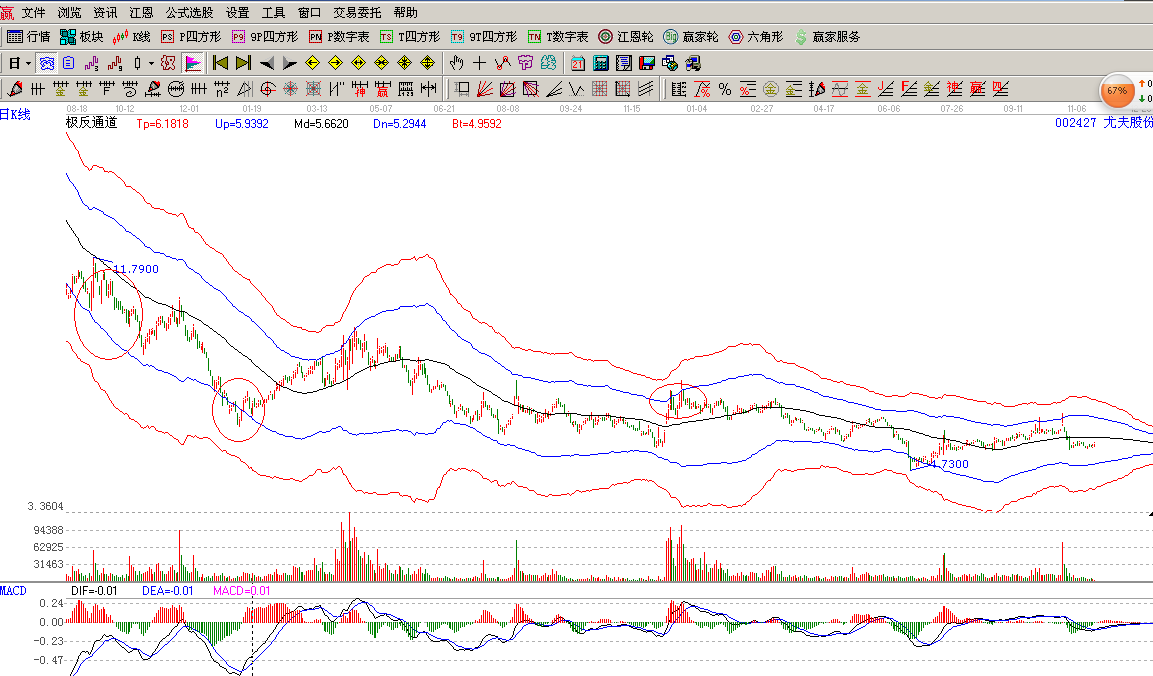Click the orange 67% gauge indicator
1153x676 pixels.
pos(1117,90)
